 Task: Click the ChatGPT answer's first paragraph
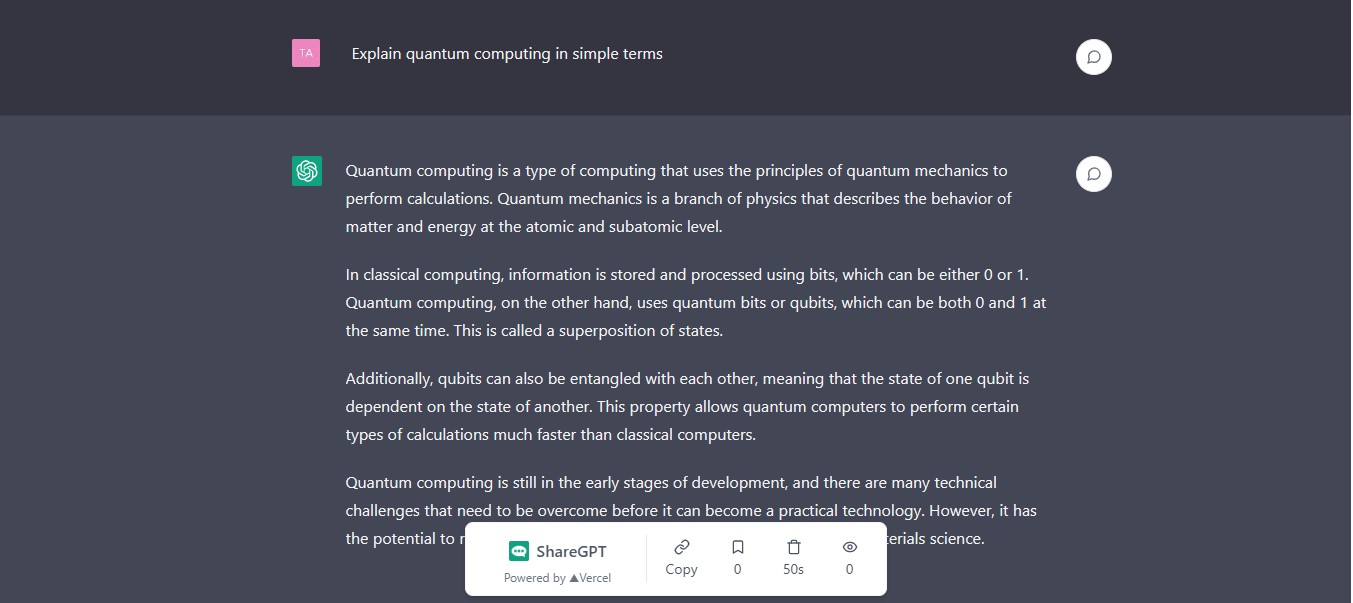point(676,198)
